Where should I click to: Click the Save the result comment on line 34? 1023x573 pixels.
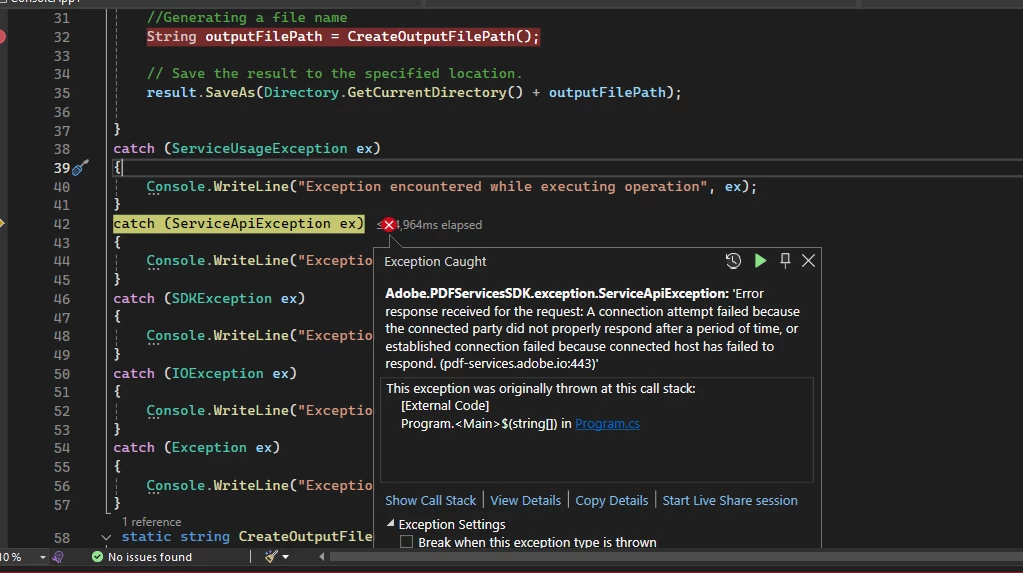[334, 74]
